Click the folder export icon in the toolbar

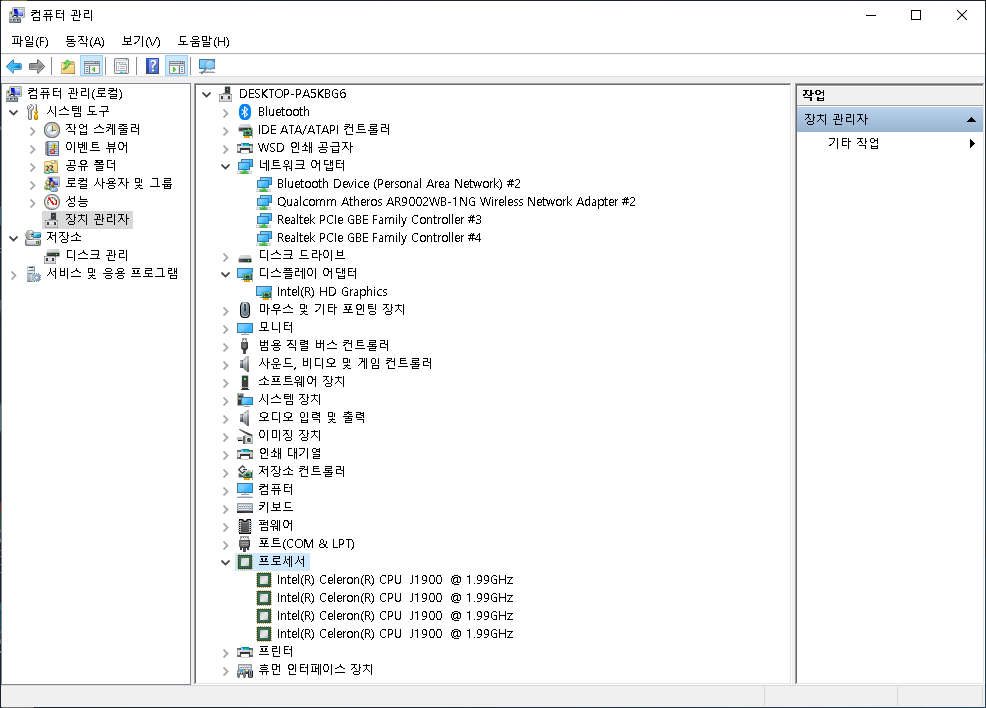tap(67, 66)
